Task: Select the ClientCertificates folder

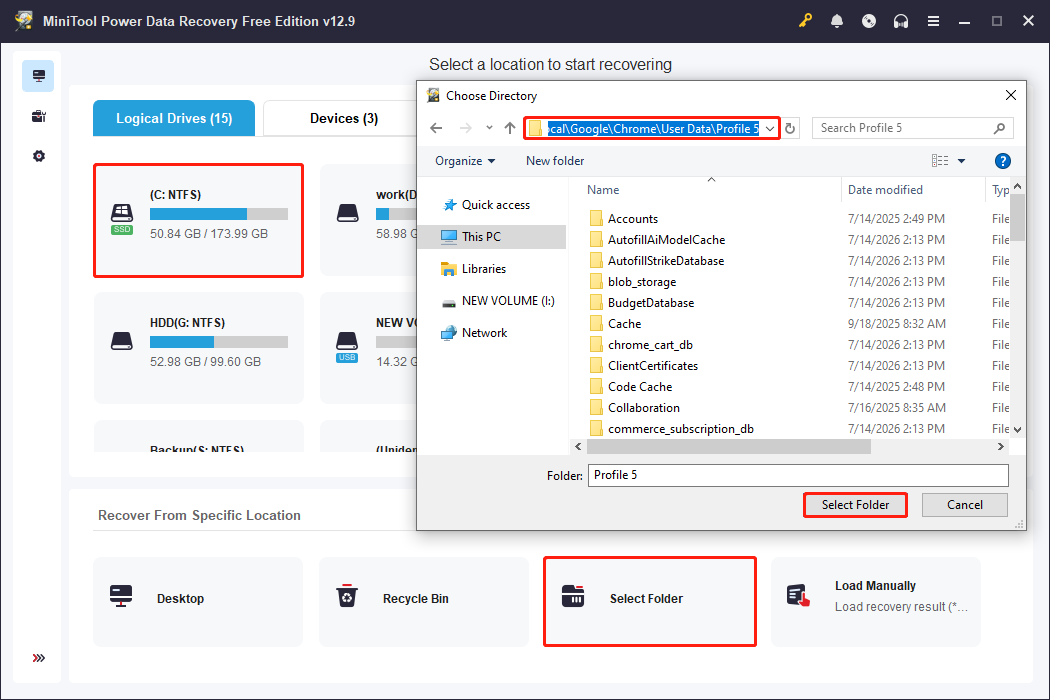Action: 652,366
